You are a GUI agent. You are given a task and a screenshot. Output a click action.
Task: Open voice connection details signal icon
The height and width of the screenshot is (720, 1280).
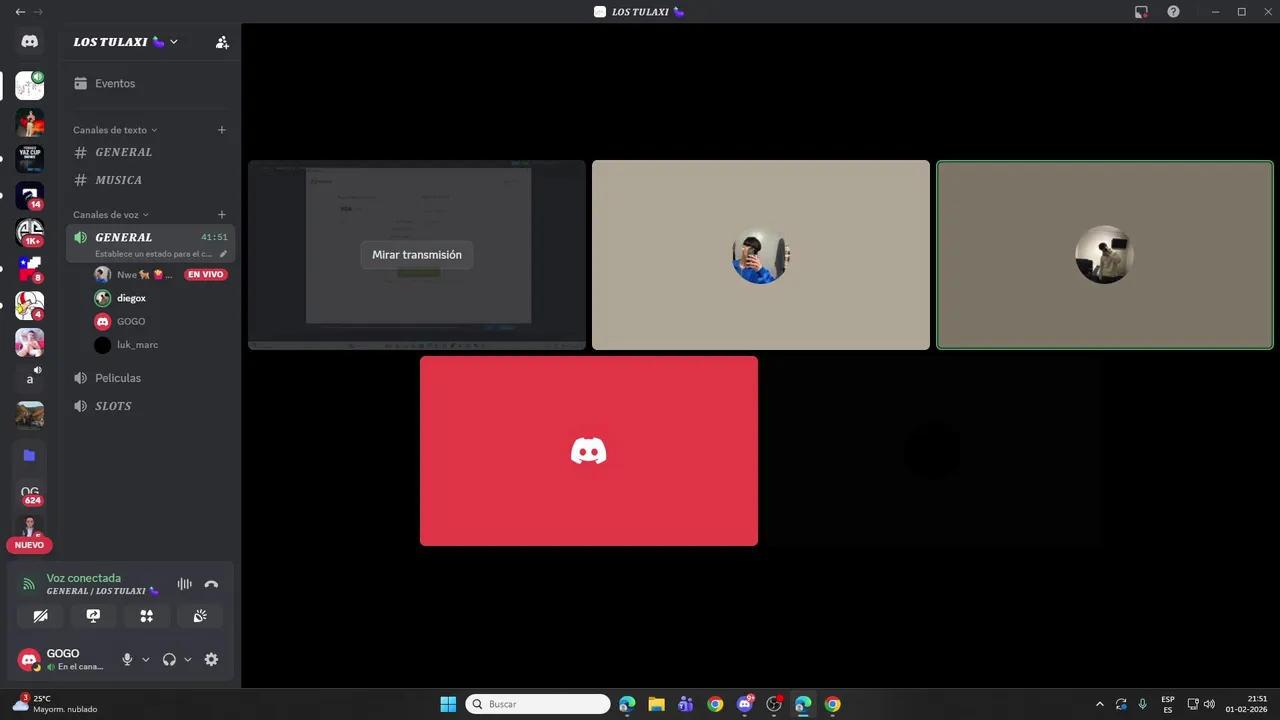[x=29, y=584]
